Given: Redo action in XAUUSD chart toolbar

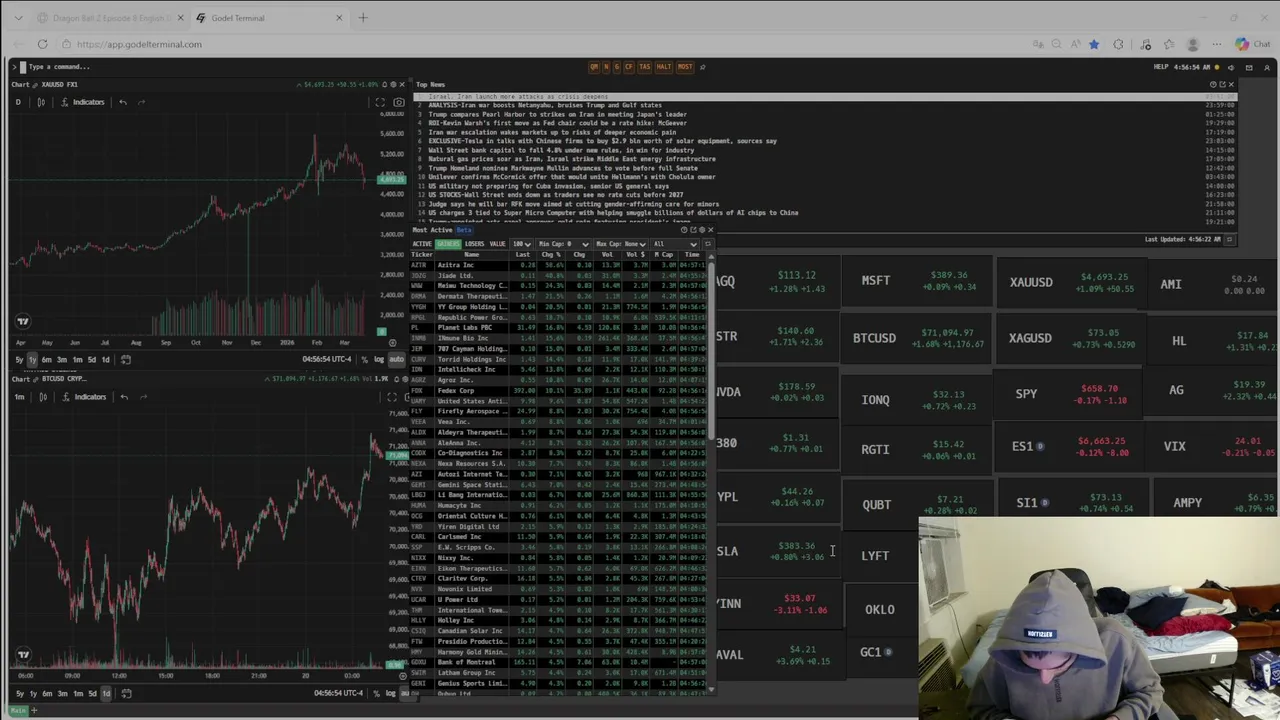Looking at the screenshot, I should click(142, 102).
